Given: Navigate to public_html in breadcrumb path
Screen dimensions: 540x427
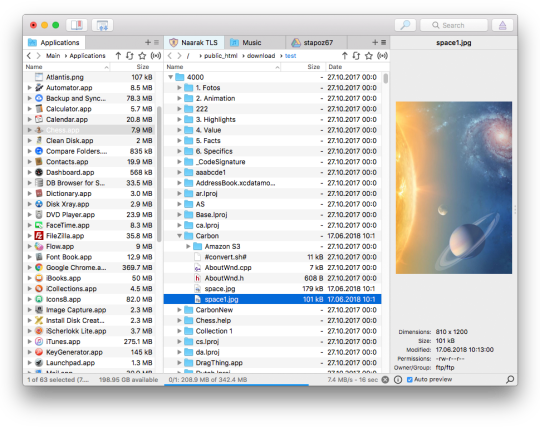Looking at the screenshot, I should click(220, 56).
